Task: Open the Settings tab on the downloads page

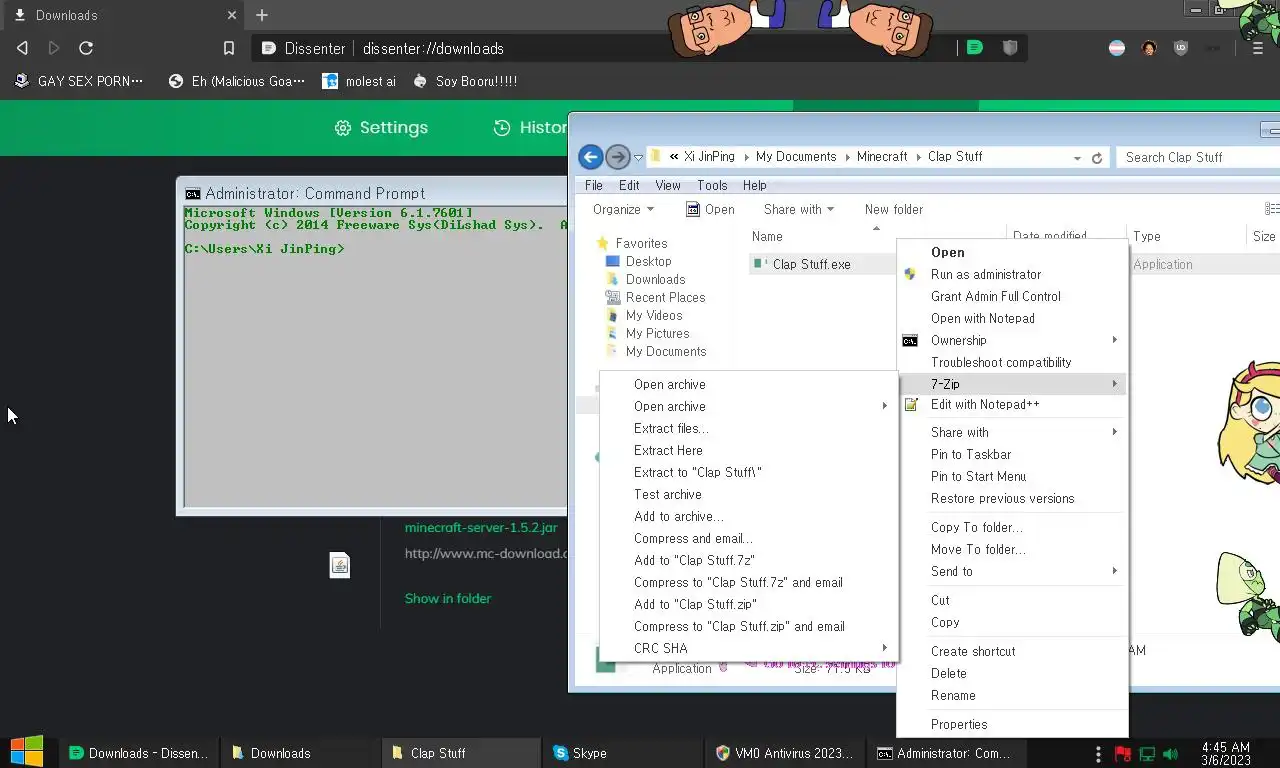Action: coord(381,127)
